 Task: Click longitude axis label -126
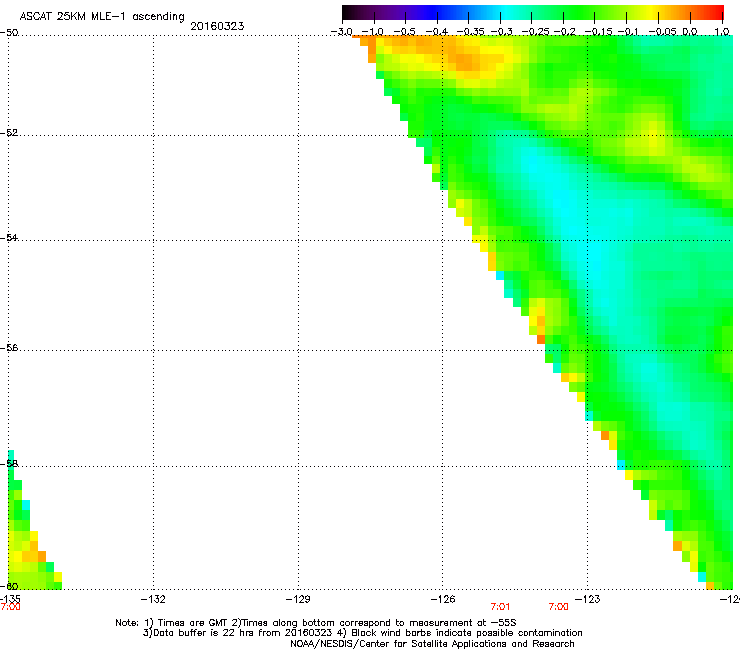click(x=443, y=599)
